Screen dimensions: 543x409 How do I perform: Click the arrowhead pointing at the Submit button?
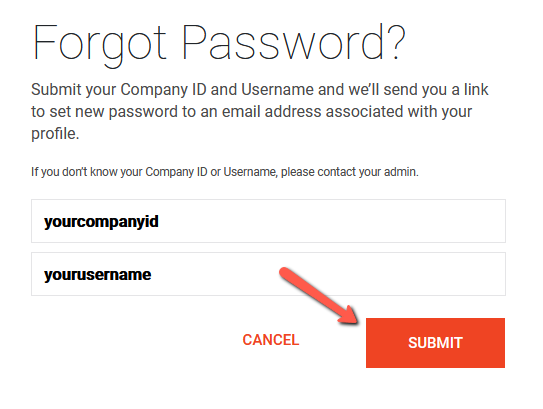[x=349, y=316]
